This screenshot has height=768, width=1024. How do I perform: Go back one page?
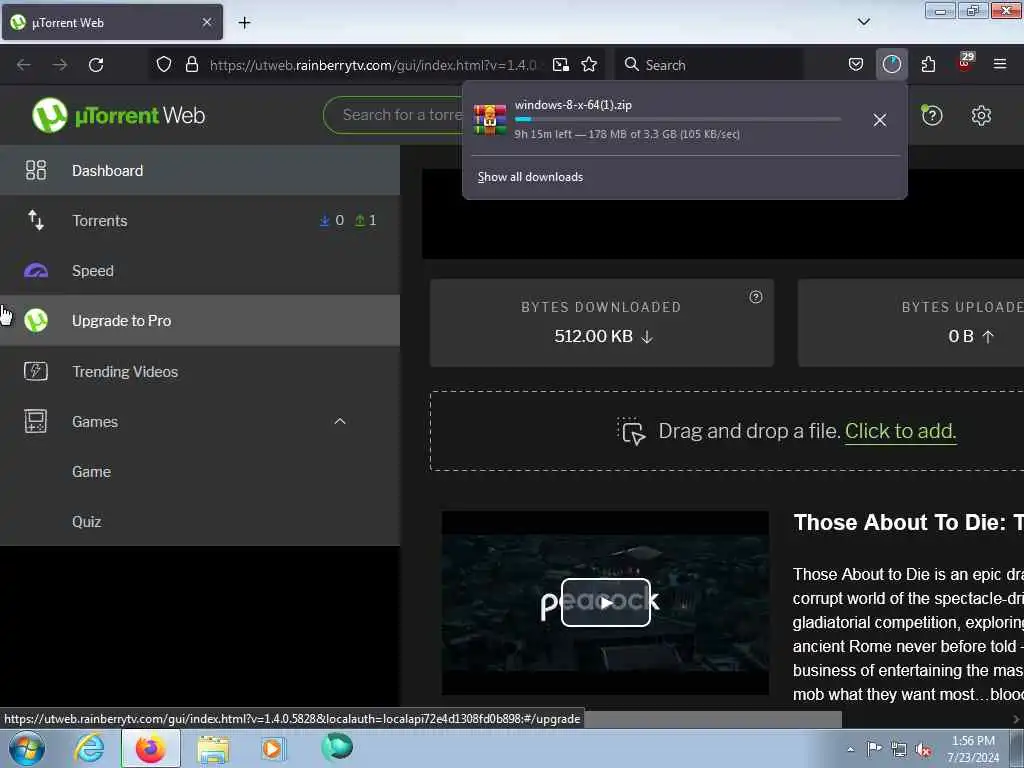tap(24, 64)
